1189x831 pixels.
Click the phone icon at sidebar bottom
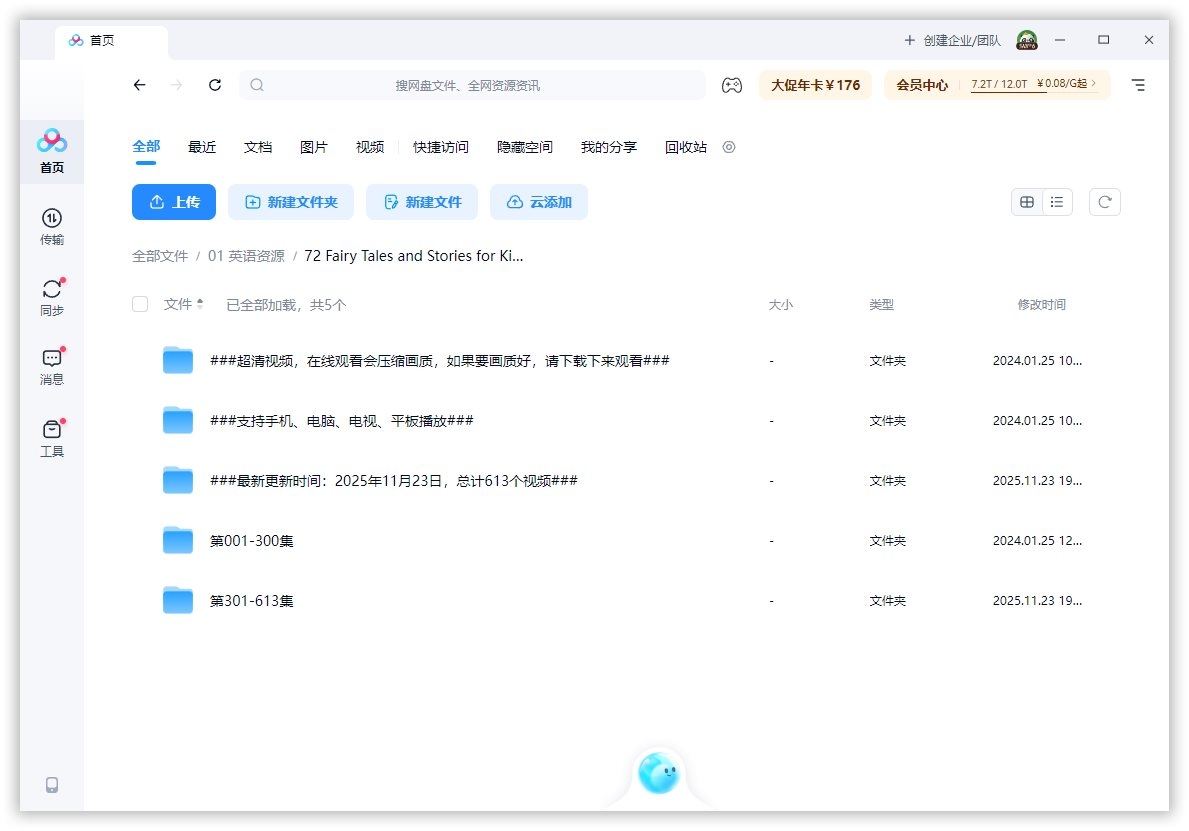[52, 785]
